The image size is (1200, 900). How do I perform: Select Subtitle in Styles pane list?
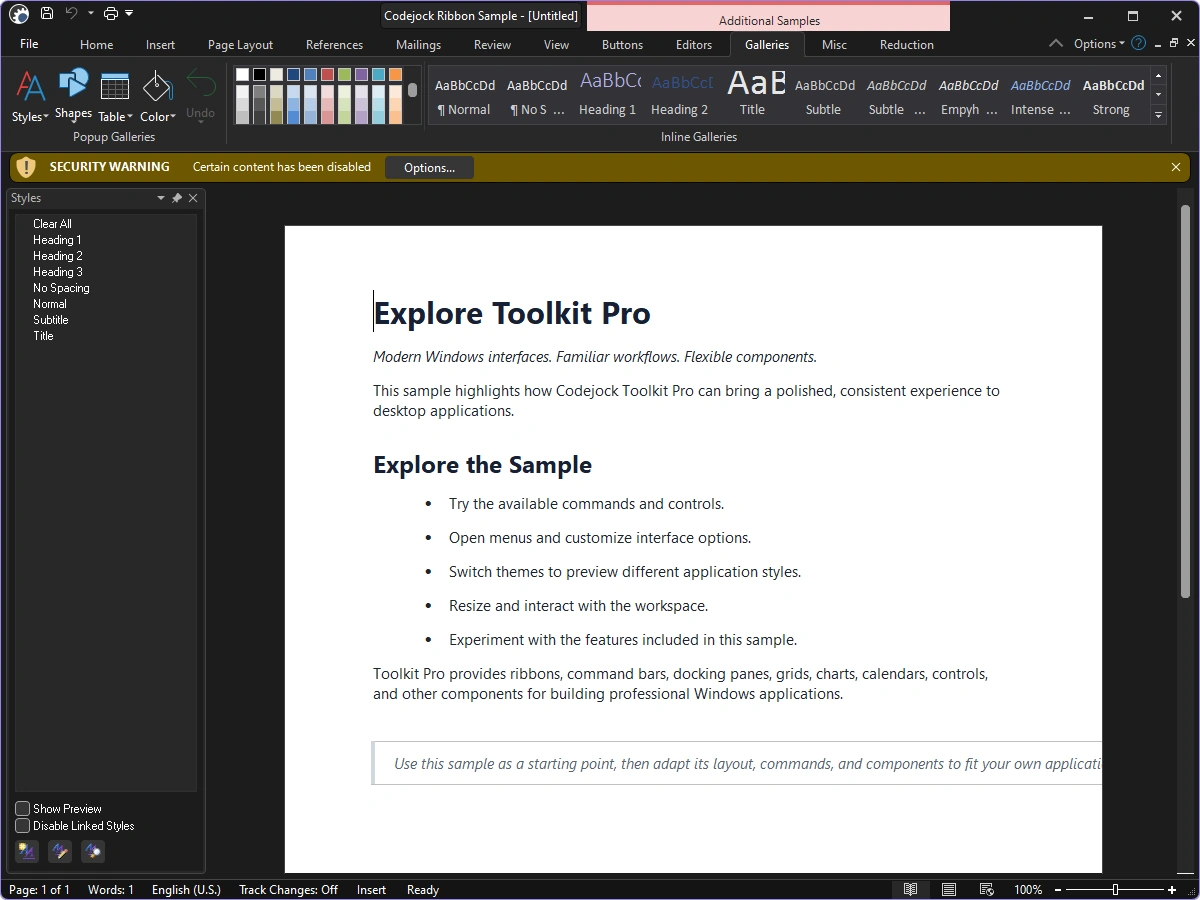click(51, 320)
